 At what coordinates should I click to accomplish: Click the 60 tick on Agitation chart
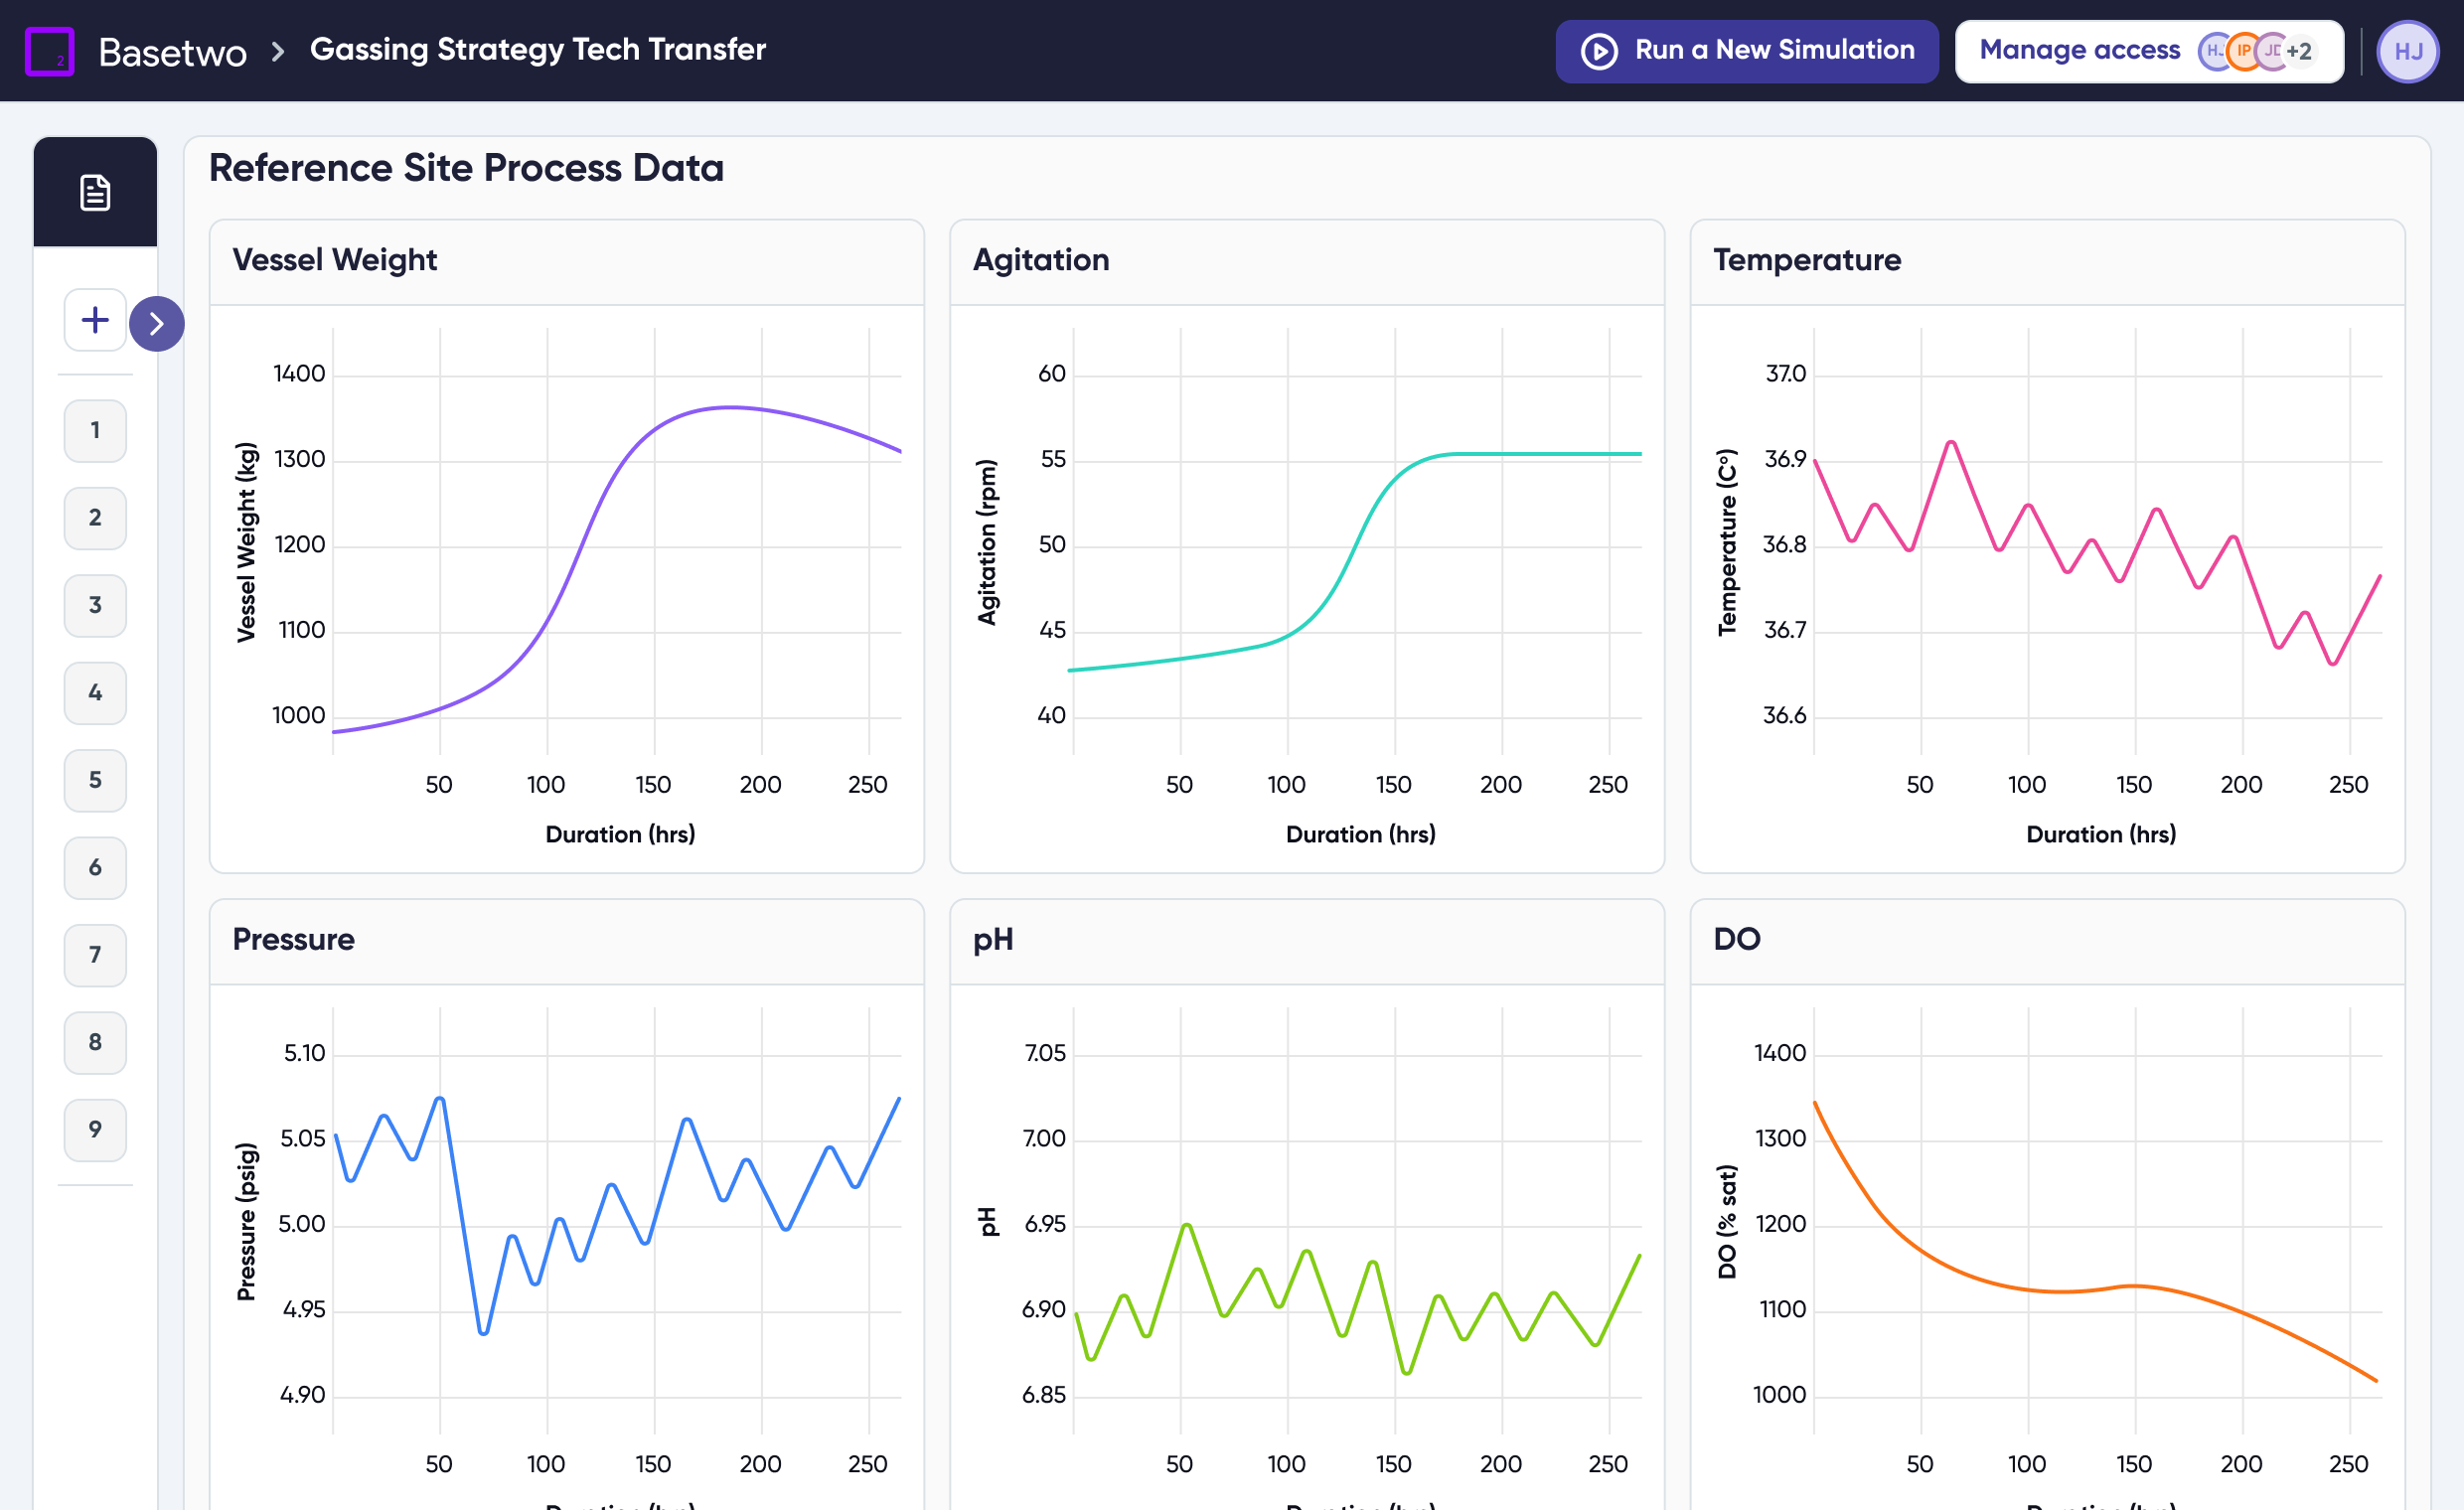[1052, 374]
